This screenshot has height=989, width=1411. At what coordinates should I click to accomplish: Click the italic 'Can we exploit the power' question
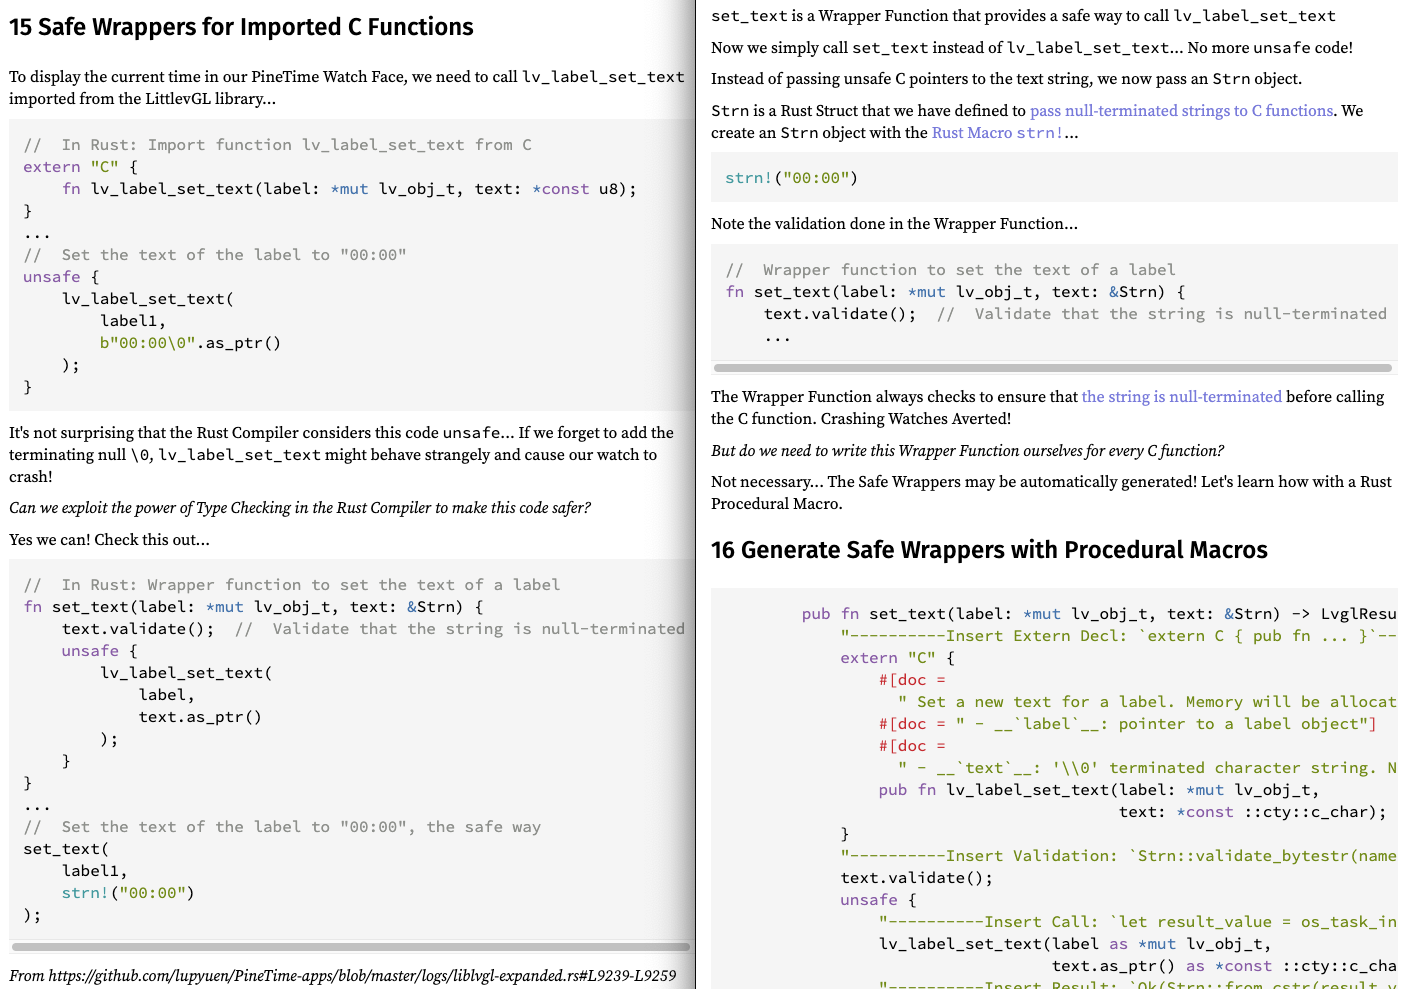coord(300,508)
